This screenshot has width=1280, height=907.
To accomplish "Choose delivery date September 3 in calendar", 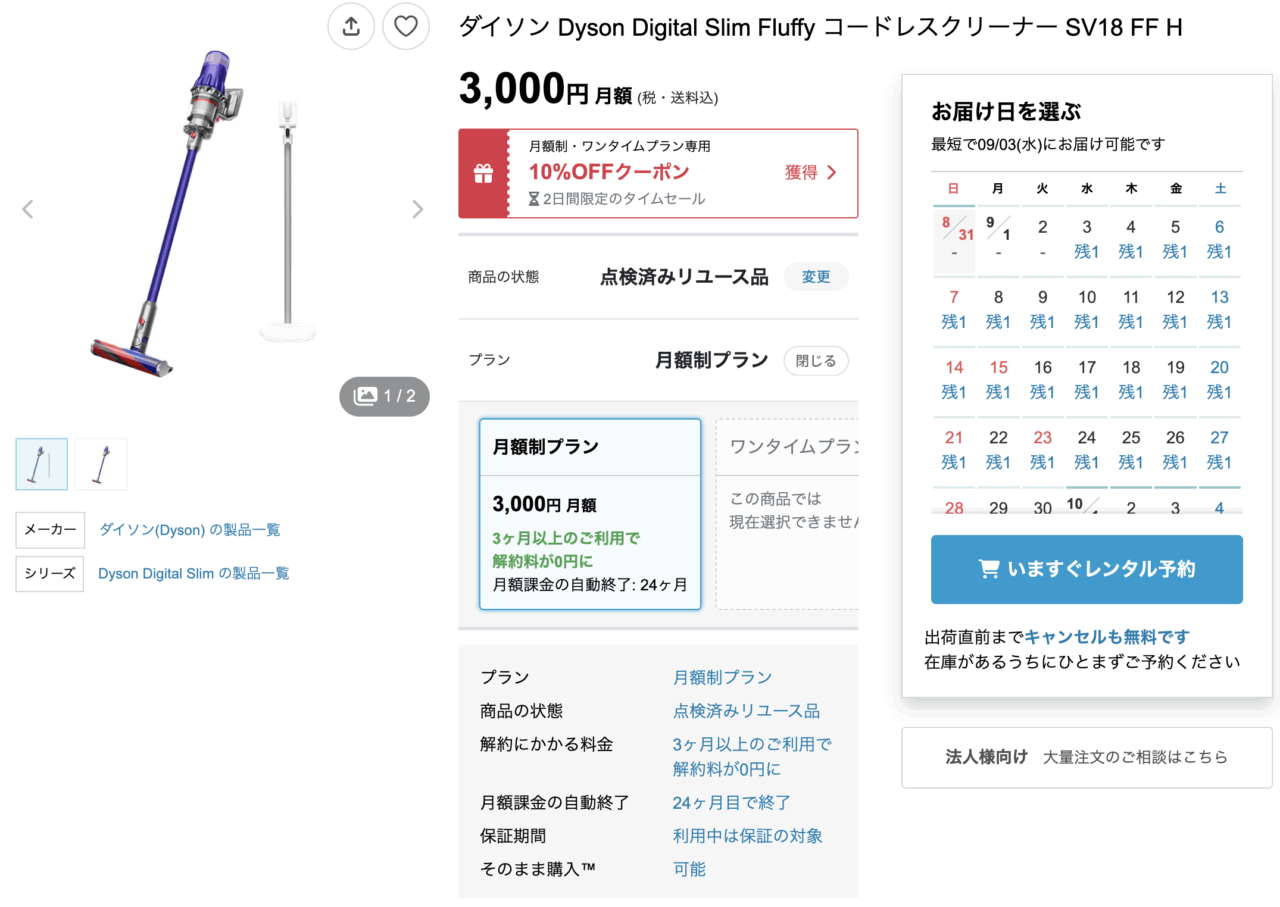I will point(1087,240).
